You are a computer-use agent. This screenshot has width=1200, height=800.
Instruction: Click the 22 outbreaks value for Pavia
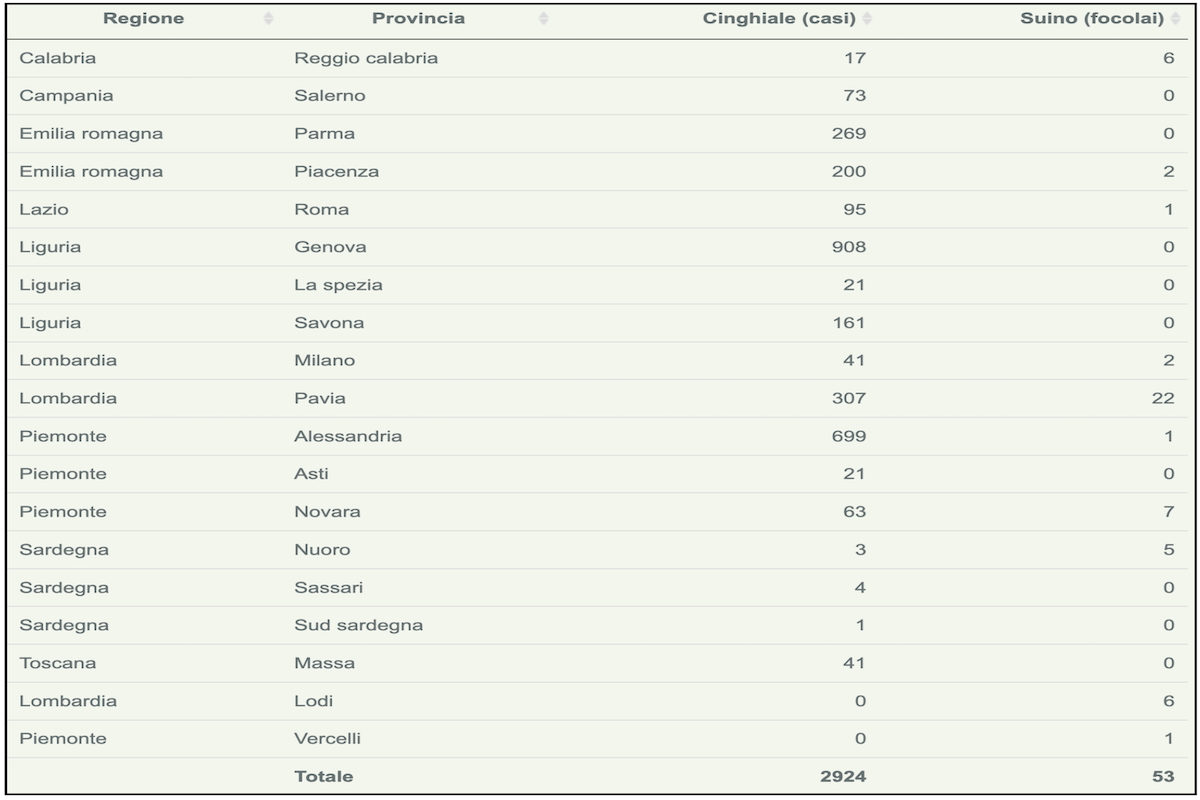[x=1163, y=398]
